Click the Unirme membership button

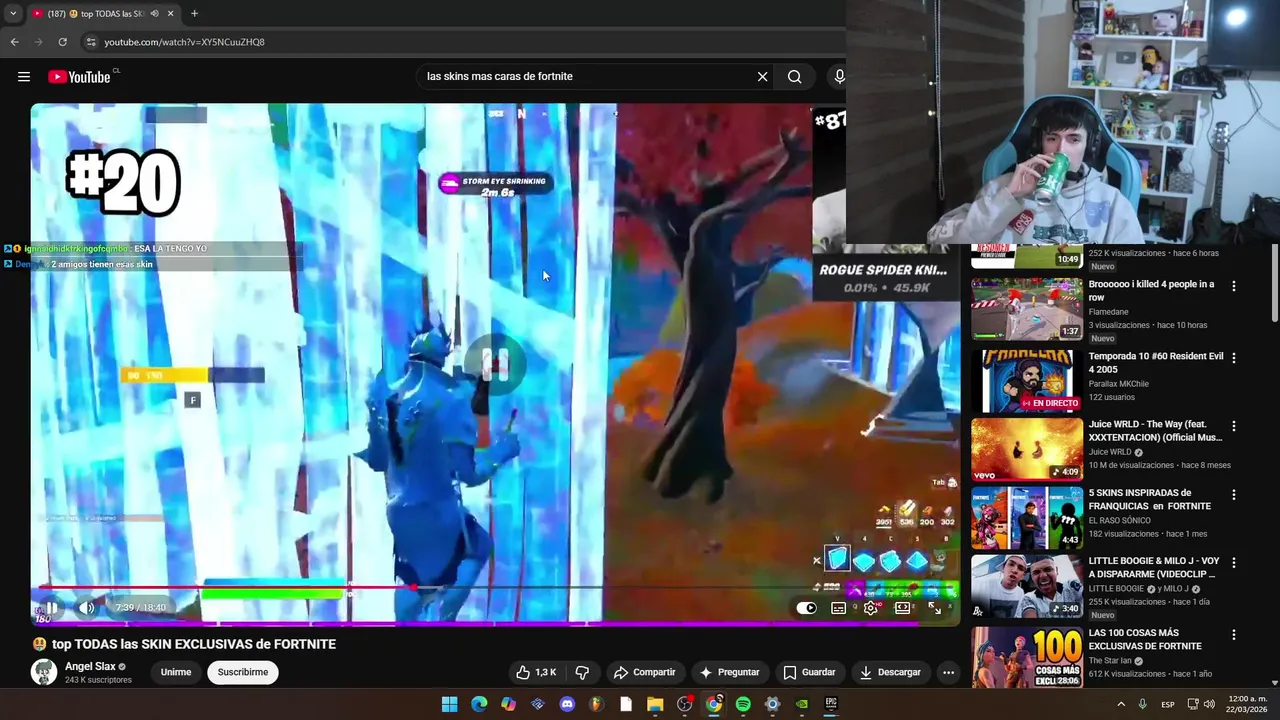coord(176,672)
